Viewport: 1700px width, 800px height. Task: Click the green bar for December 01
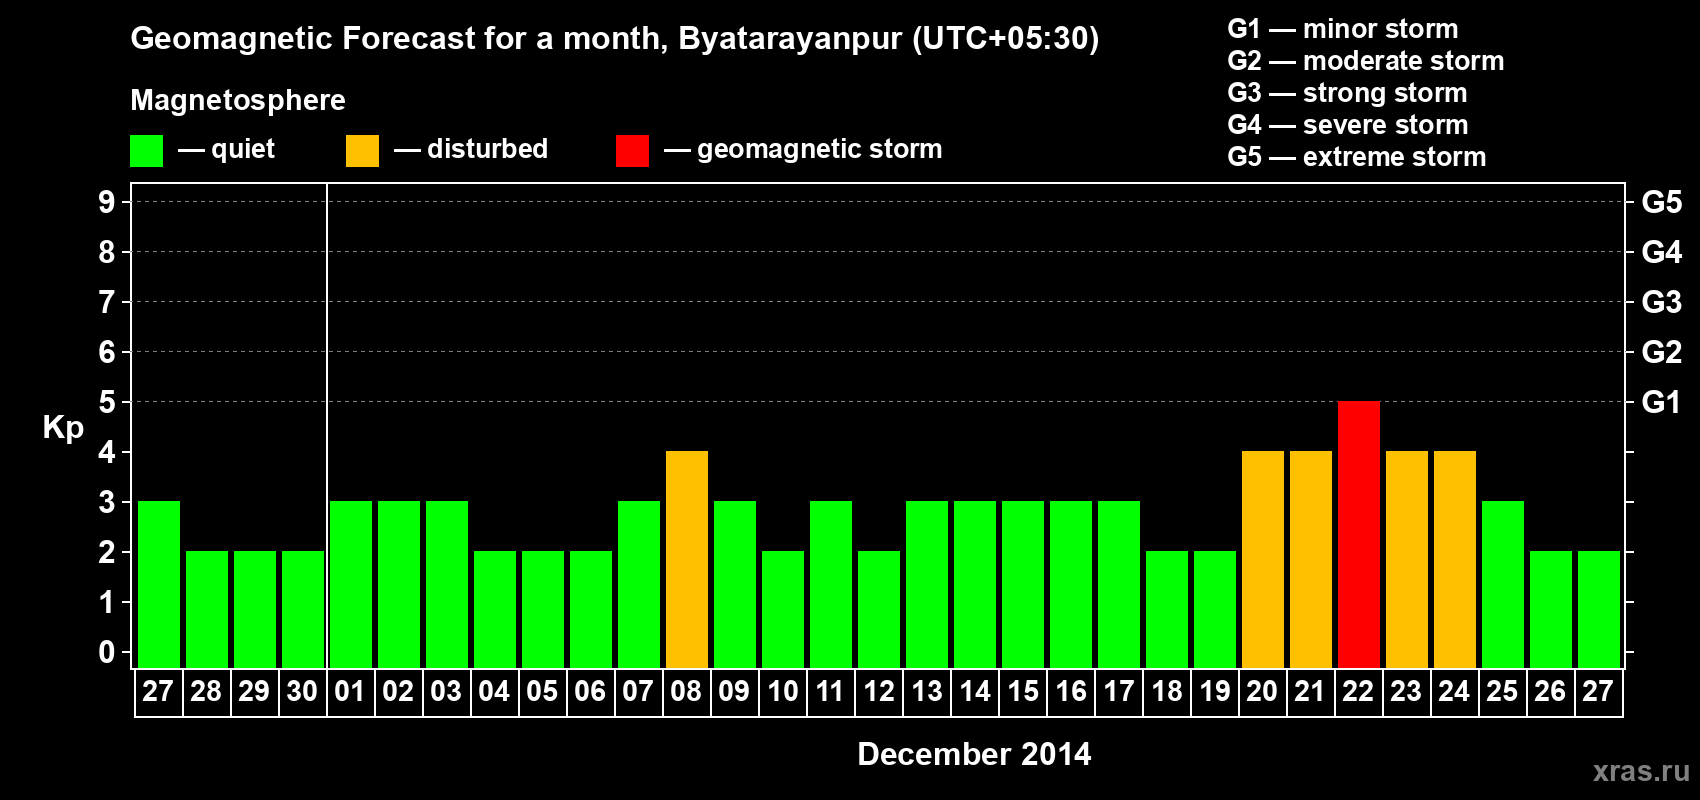(x=351, y=584)
